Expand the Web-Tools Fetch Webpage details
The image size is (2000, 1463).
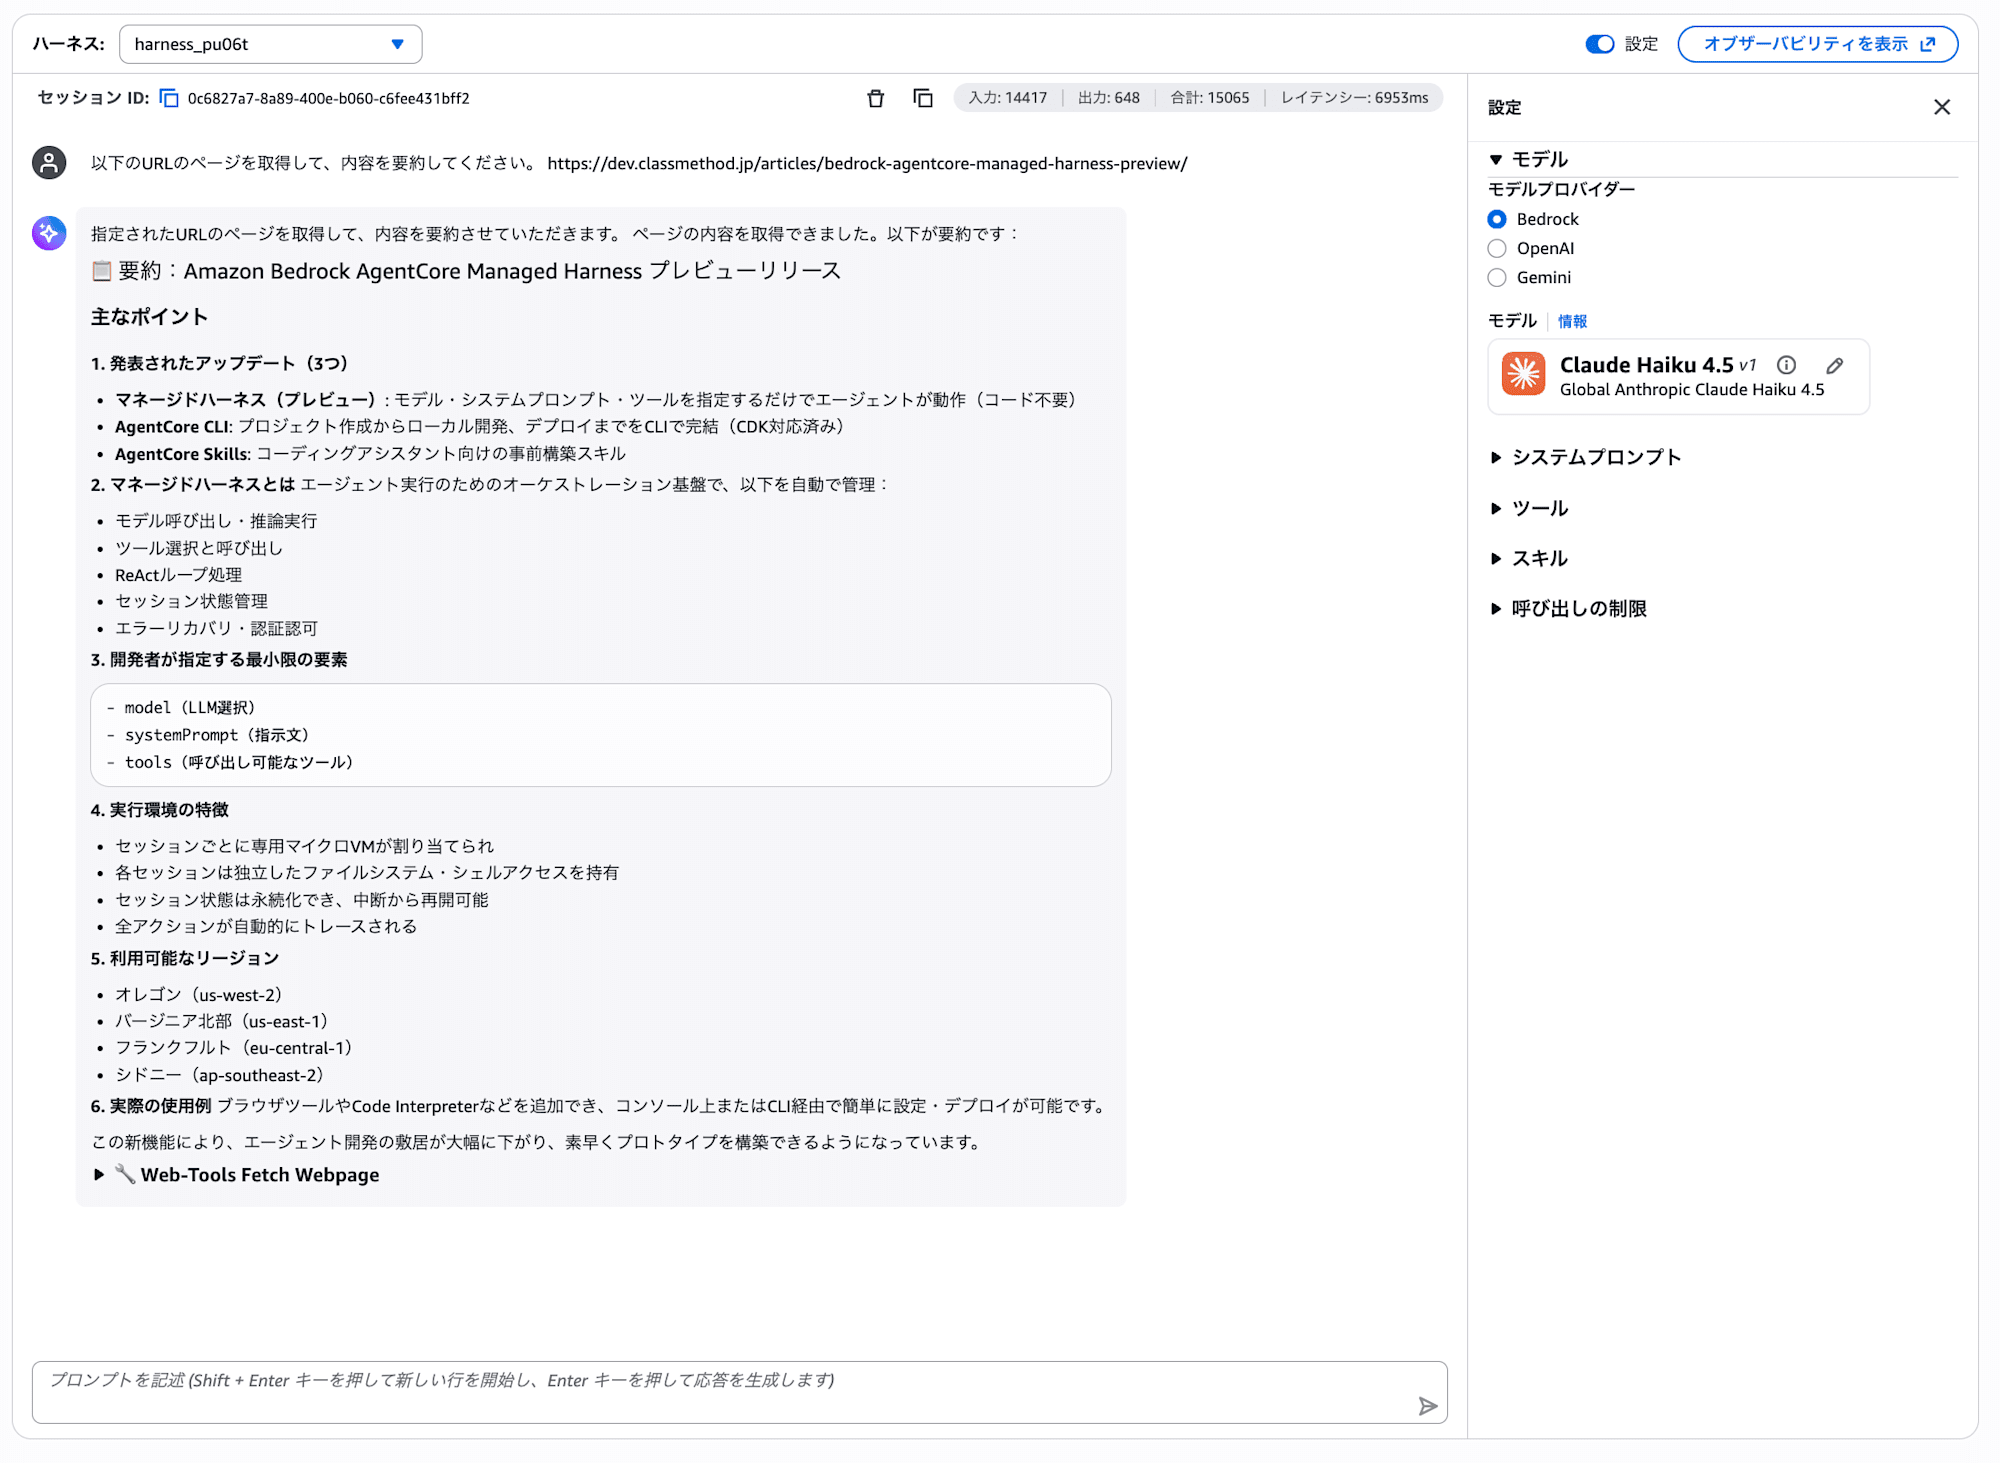coord(237,1175)
